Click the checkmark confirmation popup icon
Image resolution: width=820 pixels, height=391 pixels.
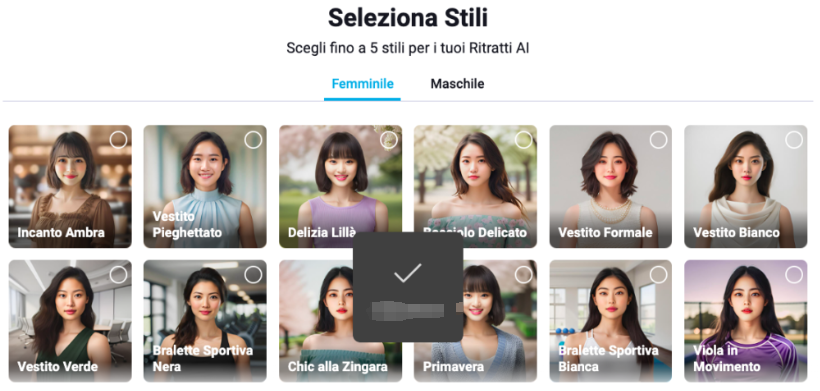click(x=407, y=273)
